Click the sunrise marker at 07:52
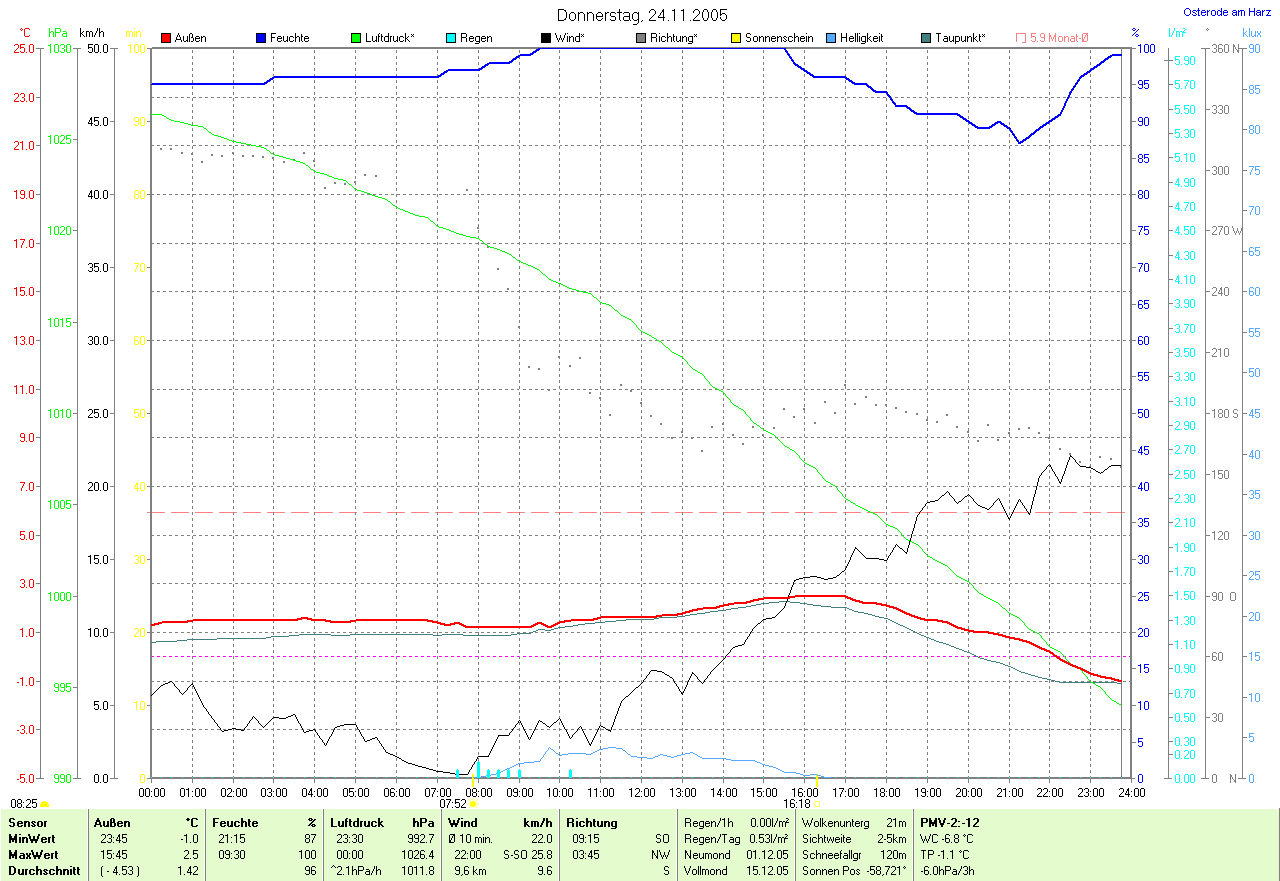The height and width of the screenshot is (881, 1280). [x=472, y=803]
